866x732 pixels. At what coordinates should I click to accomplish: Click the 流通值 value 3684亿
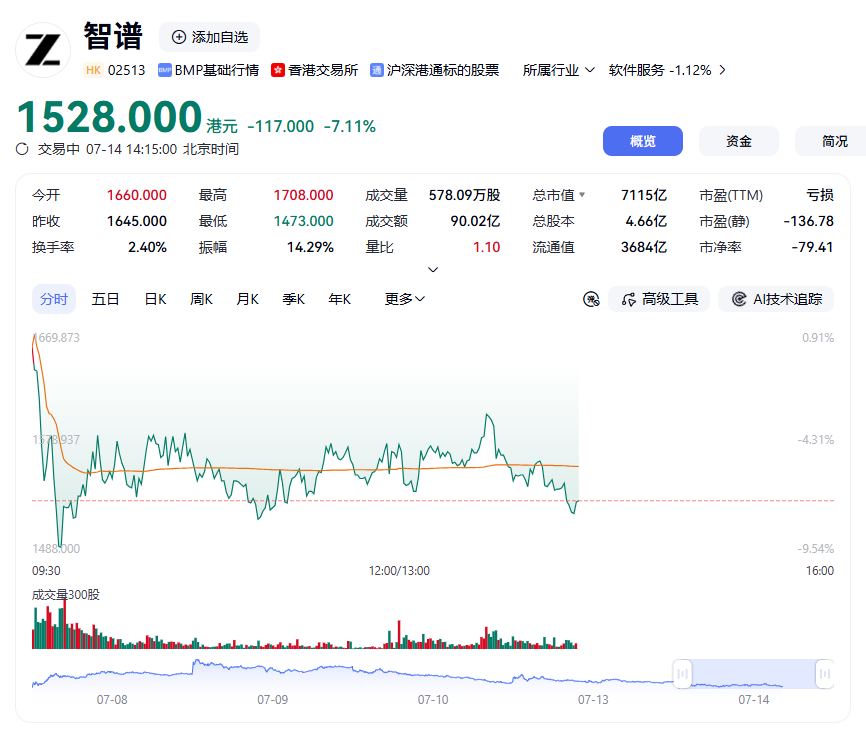click(644, 247)
